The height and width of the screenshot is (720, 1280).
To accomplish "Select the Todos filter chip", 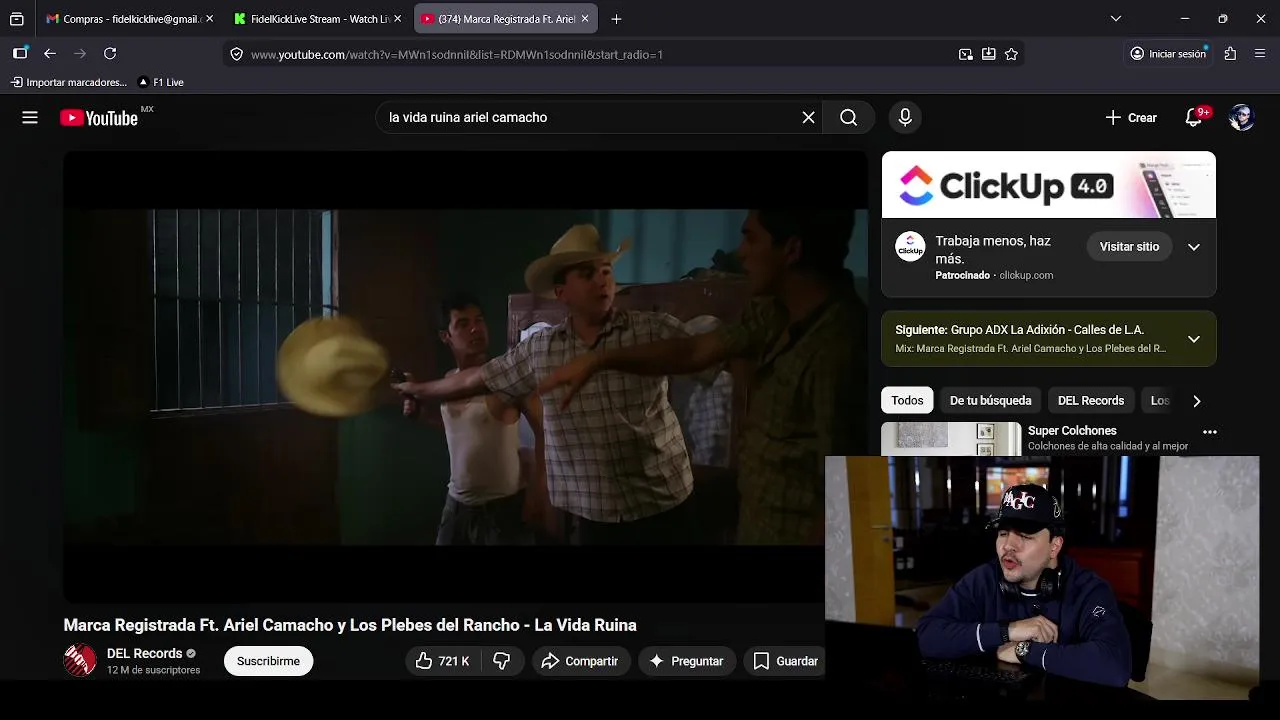I will [x=907, y=401].
